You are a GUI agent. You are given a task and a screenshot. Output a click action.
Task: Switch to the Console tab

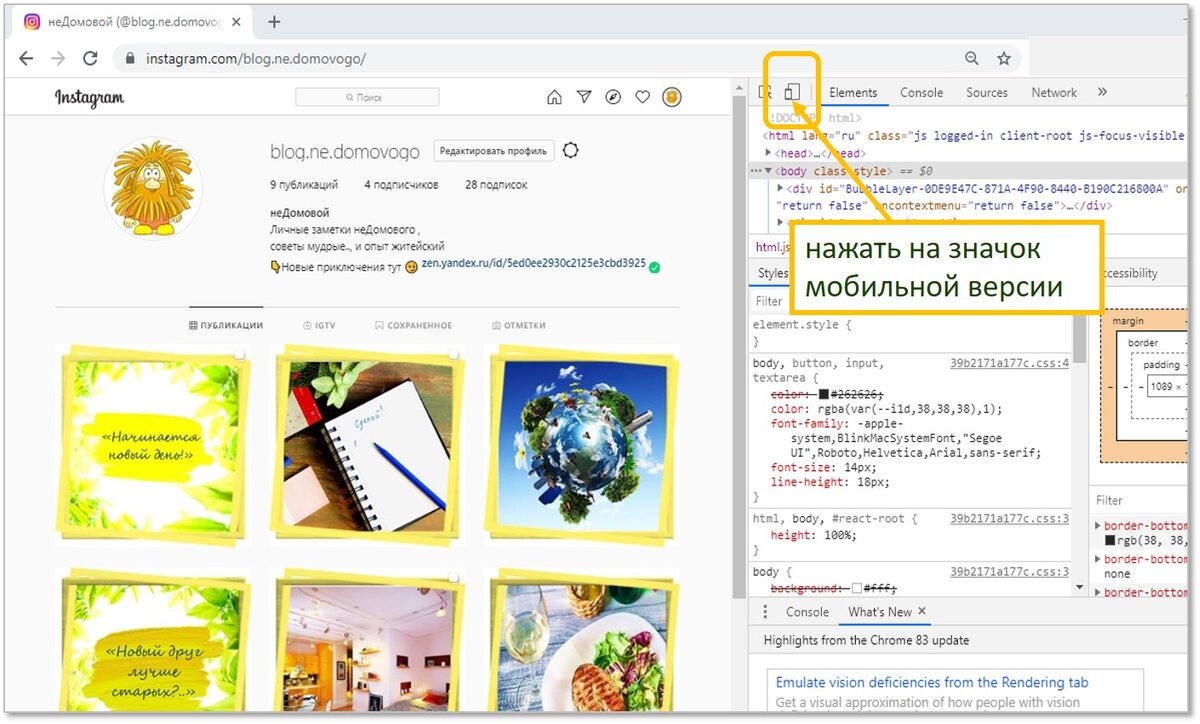click(x=921, y=92)
